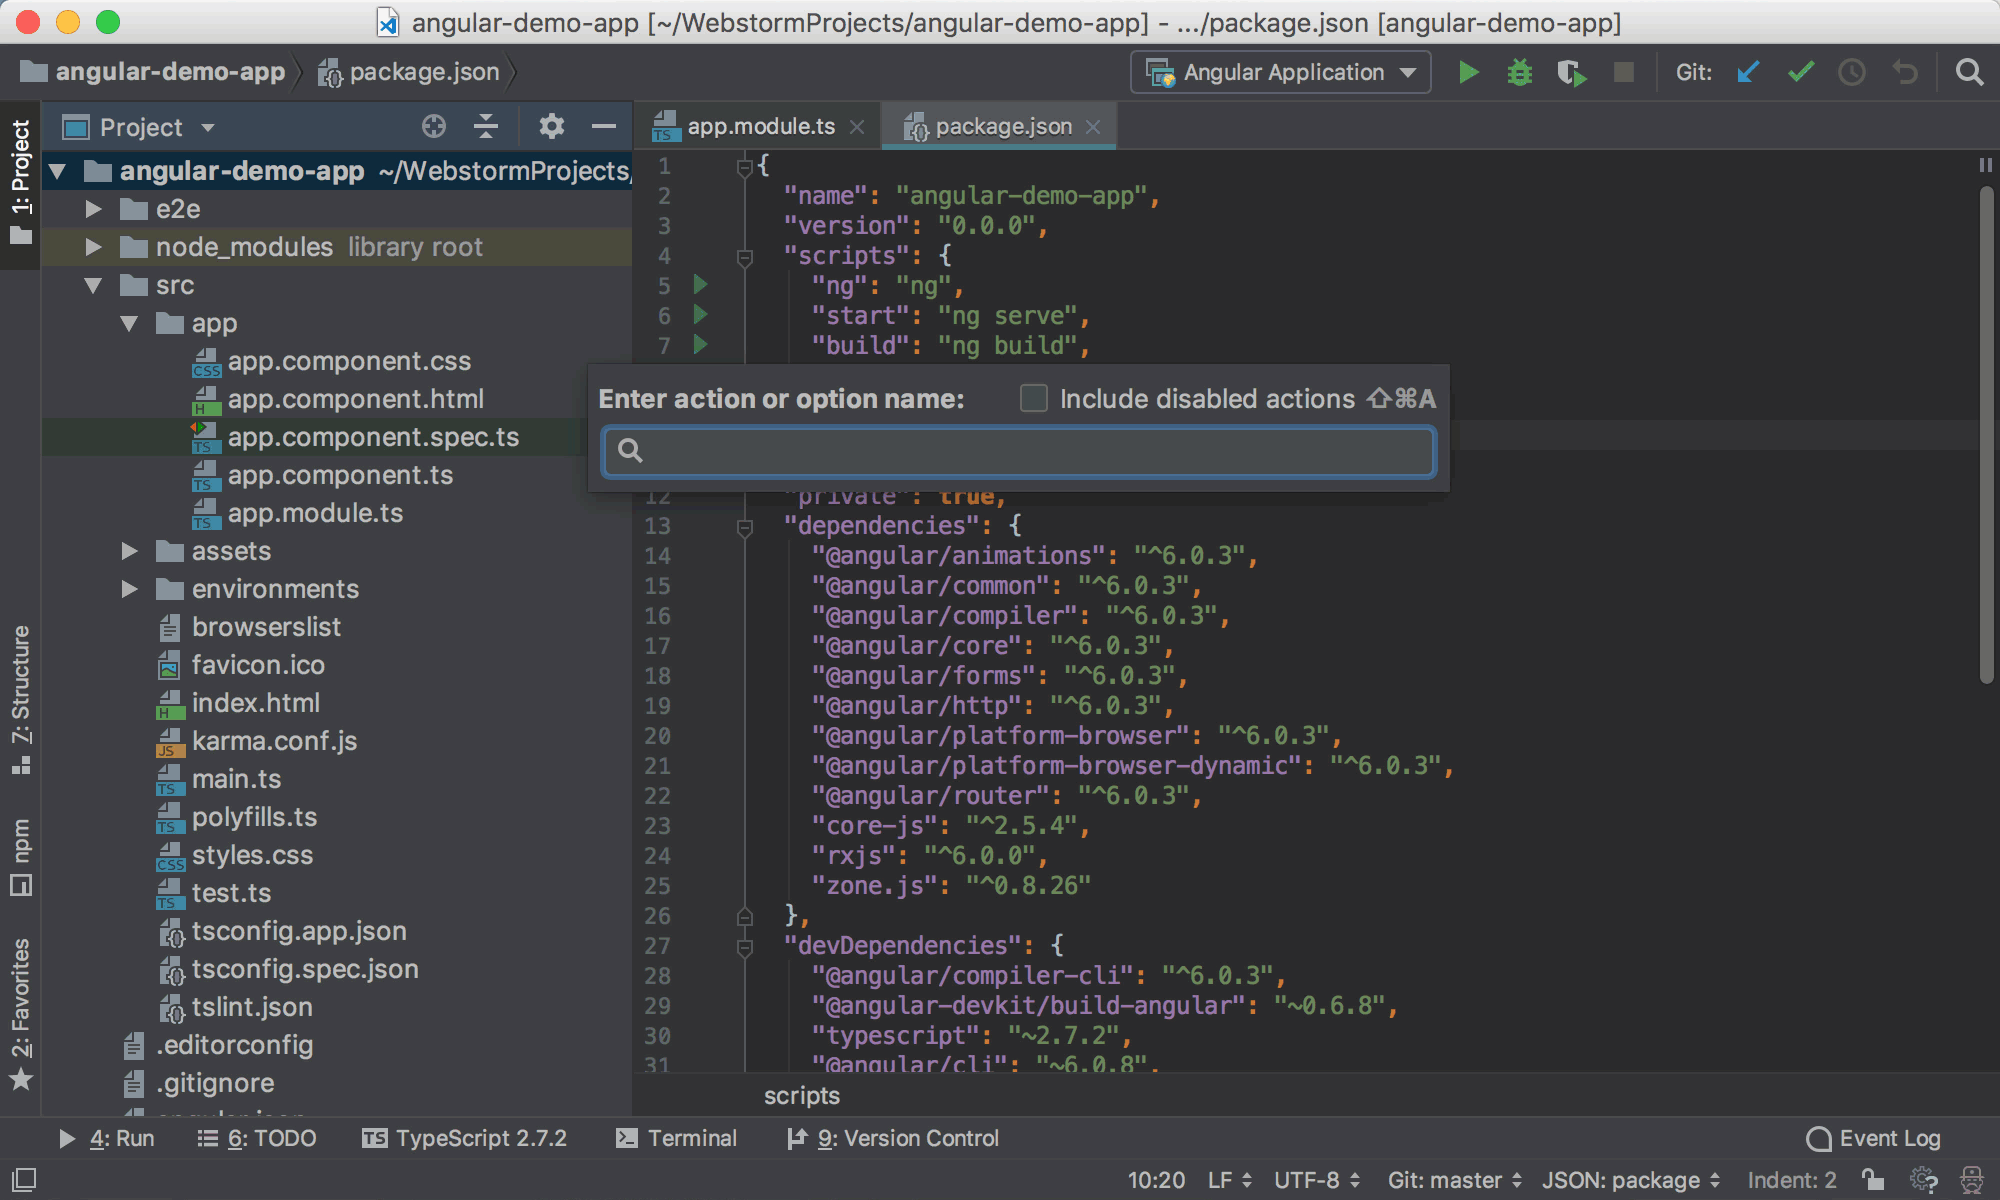
Task: Expand the assets folder
Action: tap(130, 550)
